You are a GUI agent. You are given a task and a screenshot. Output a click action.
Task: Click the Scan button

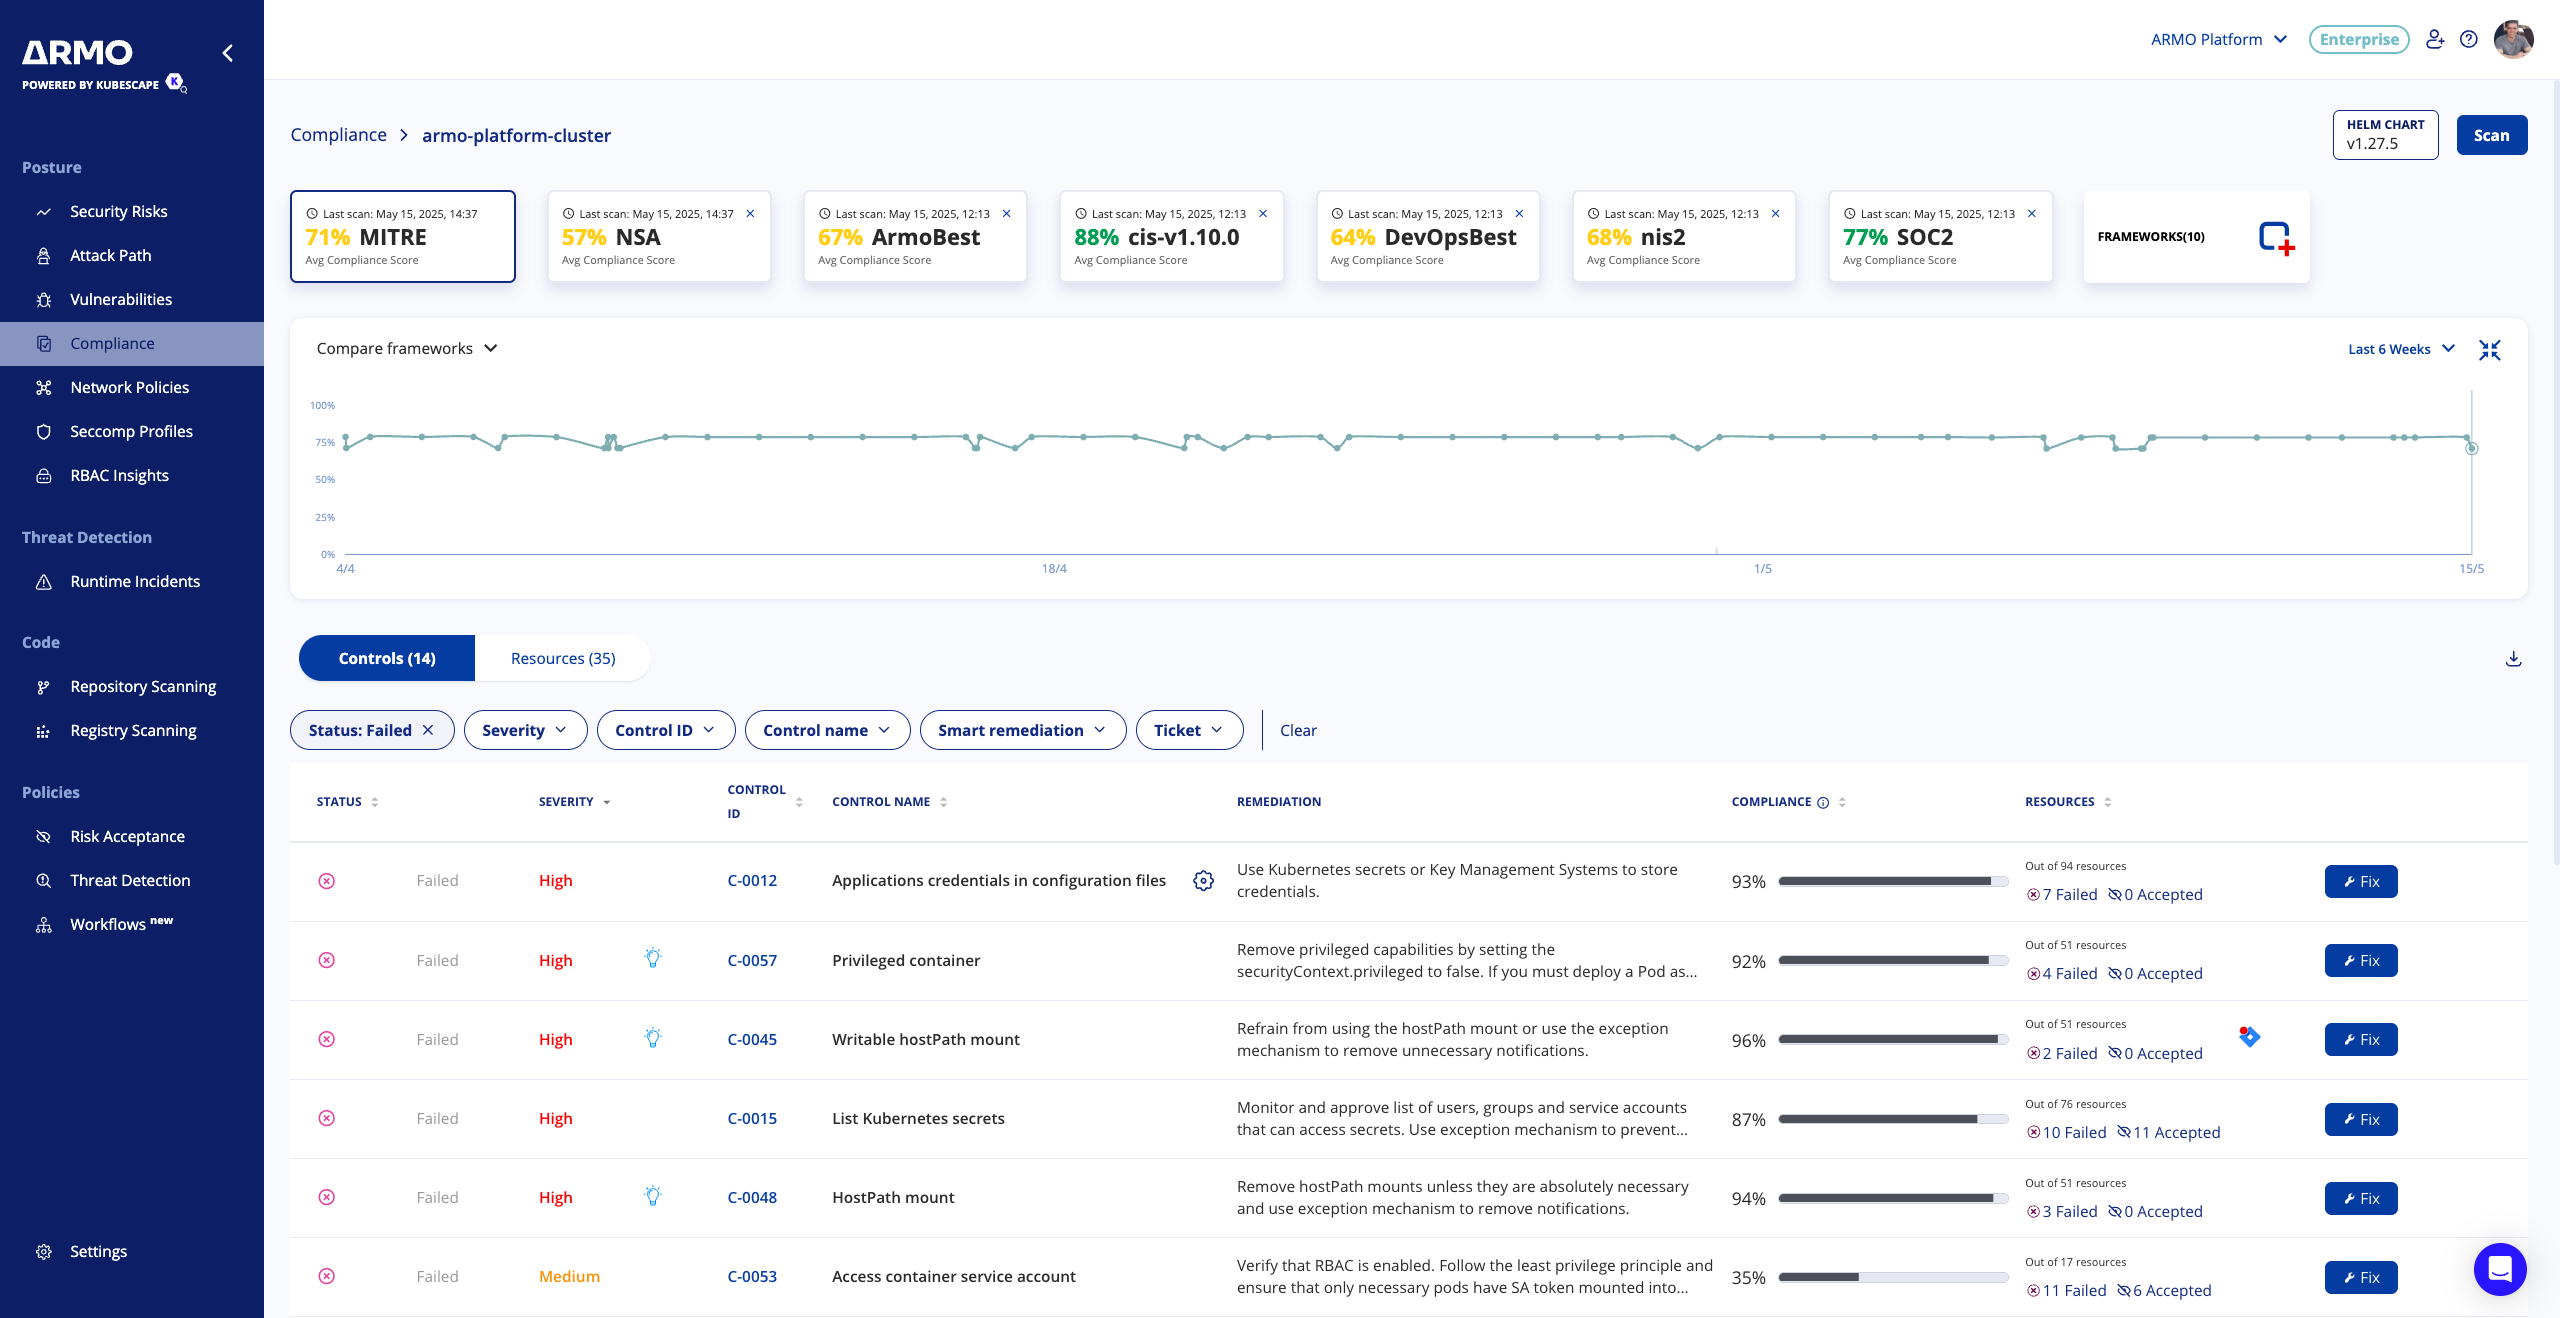click(x=2491, y=136)
